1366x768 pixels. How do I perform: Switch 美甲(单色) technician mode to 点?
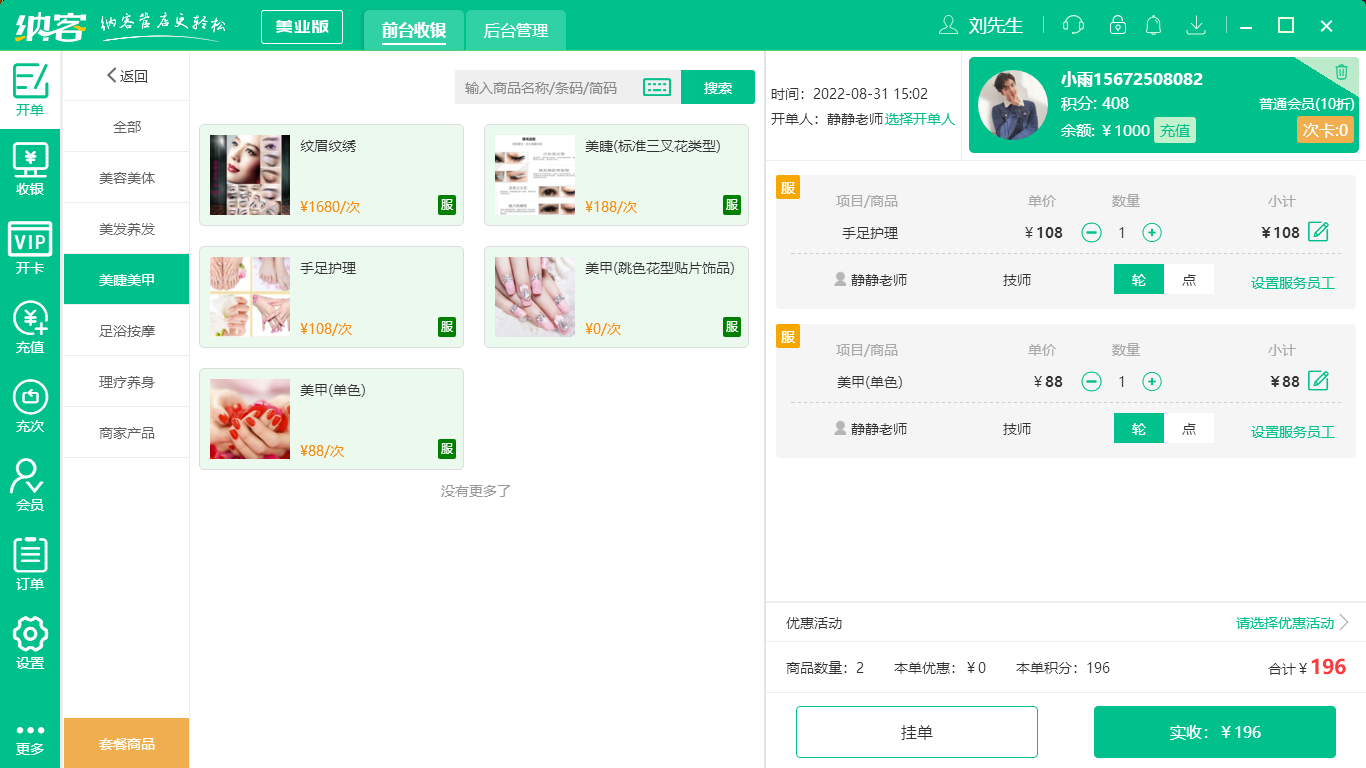pyautogui.click(x=1190, y=428)
